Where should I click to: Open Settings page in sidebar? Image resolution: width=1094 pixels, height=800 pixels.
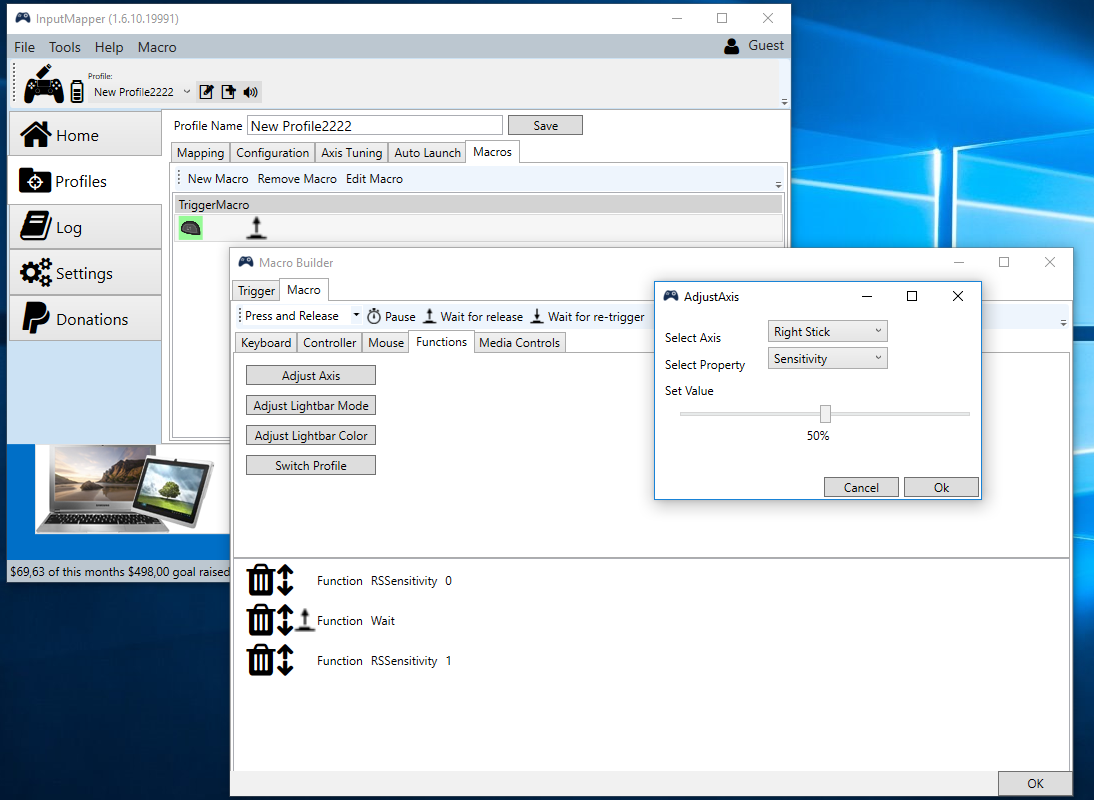tap(86, 273)
